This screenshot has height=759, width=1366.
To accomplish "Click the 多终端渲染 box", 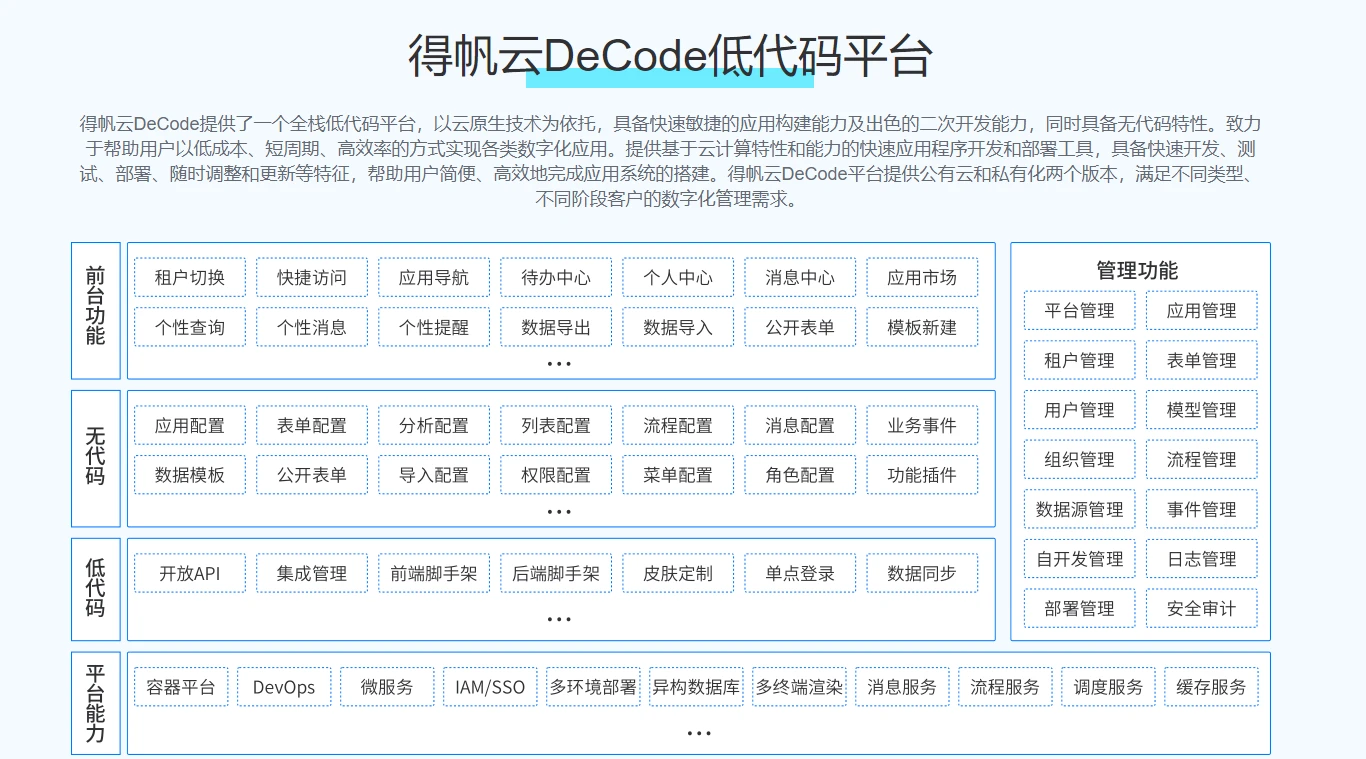I will pyautogui.click(x=799, y=688).
